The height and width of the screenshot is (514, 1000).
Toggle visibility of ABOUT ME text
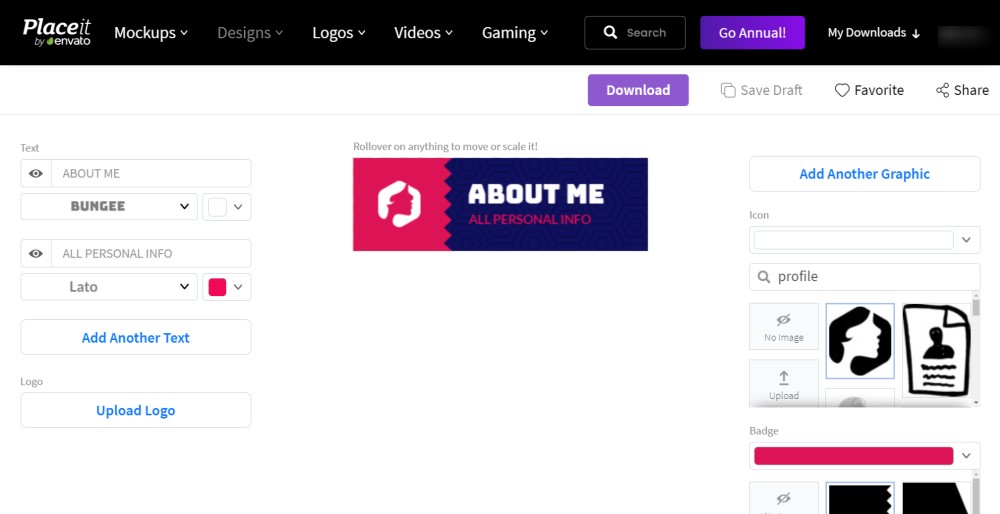click(x=36, y=173)
